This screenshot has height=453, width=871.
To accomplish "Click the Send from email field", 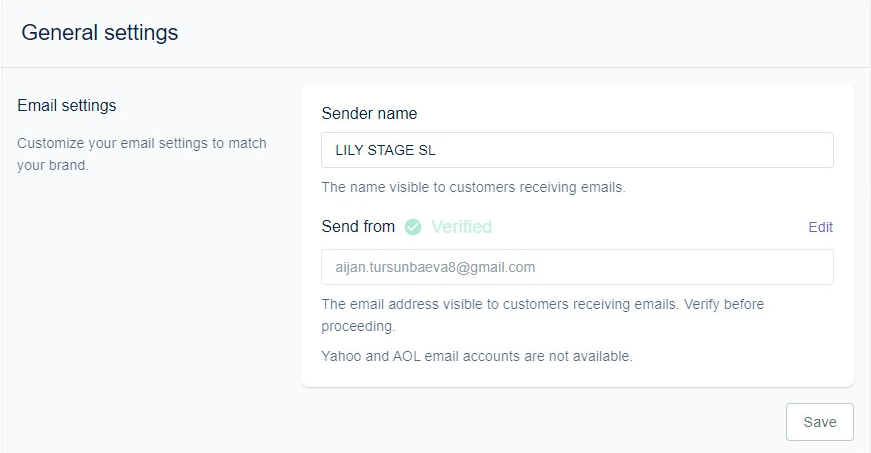I will pos(577,267).
